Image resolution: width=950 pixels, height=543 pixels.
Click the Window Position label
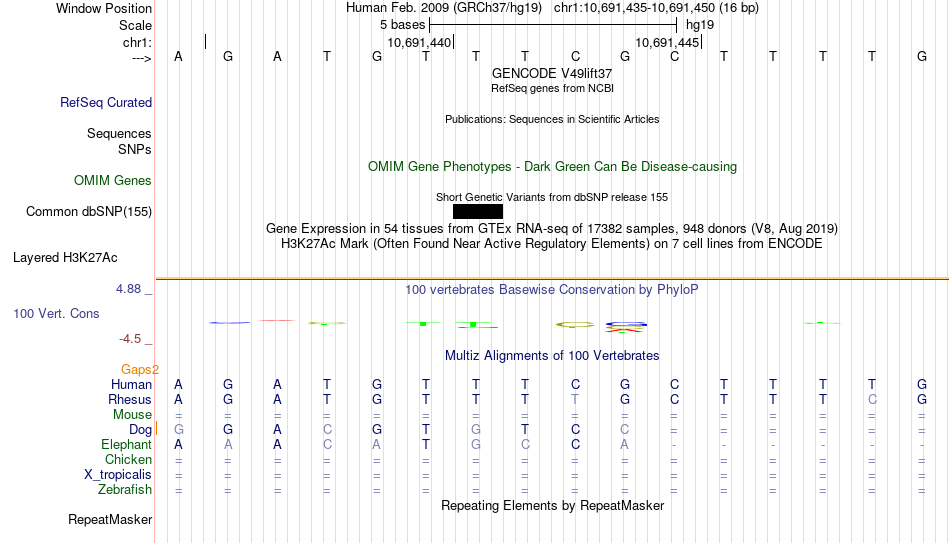pos(104,8)
